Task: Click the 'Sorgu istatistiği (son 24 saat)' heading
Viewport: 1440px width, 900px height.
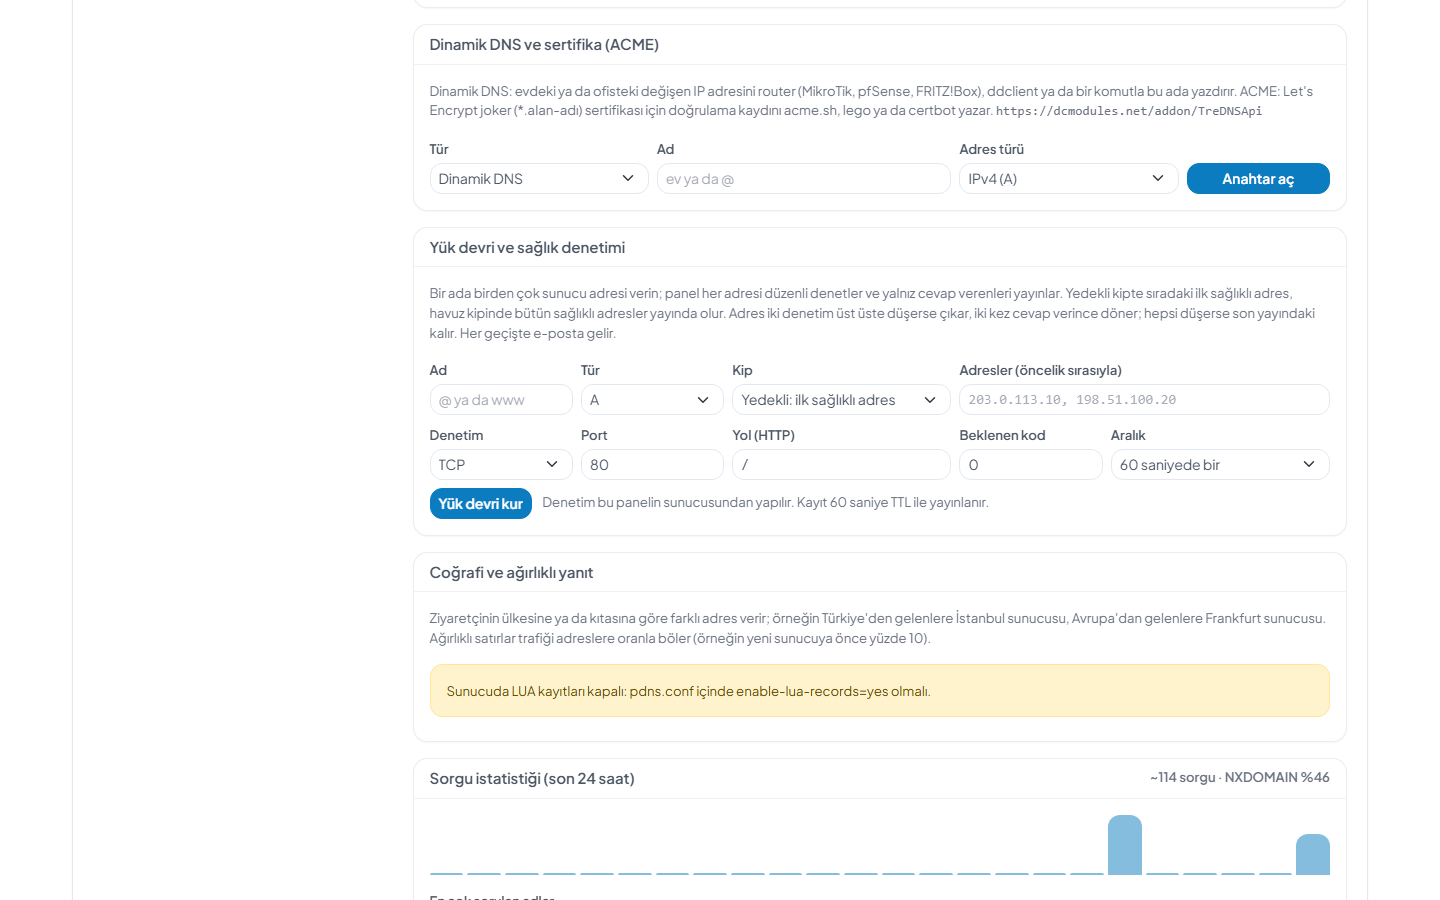Action: pos(532,779)
